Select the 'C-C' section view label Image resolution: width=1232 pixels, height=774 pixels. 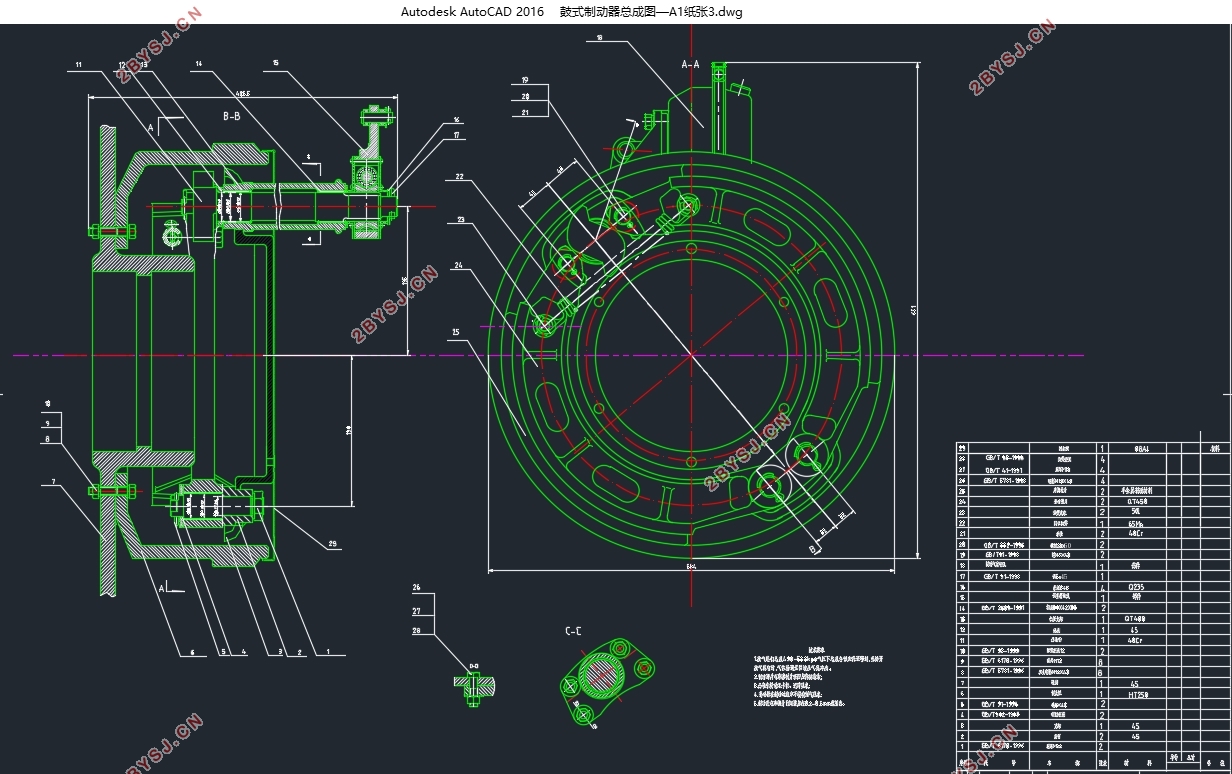[574, 631]
